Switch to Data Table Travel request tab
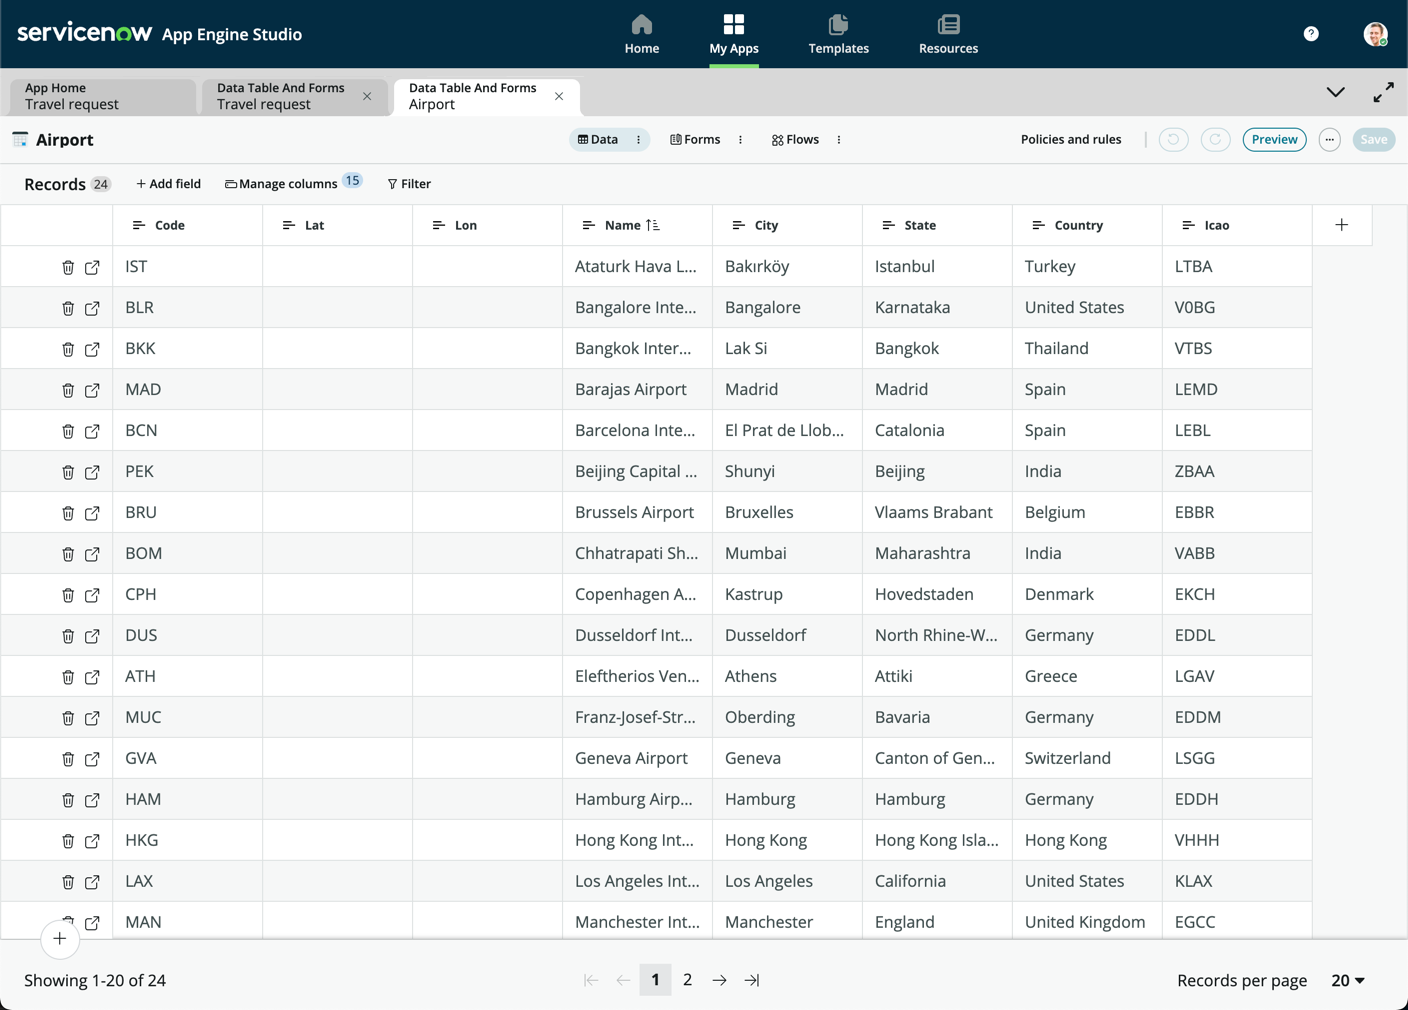This screenshot has width=1408, height=1010. [x=283, y=96]
